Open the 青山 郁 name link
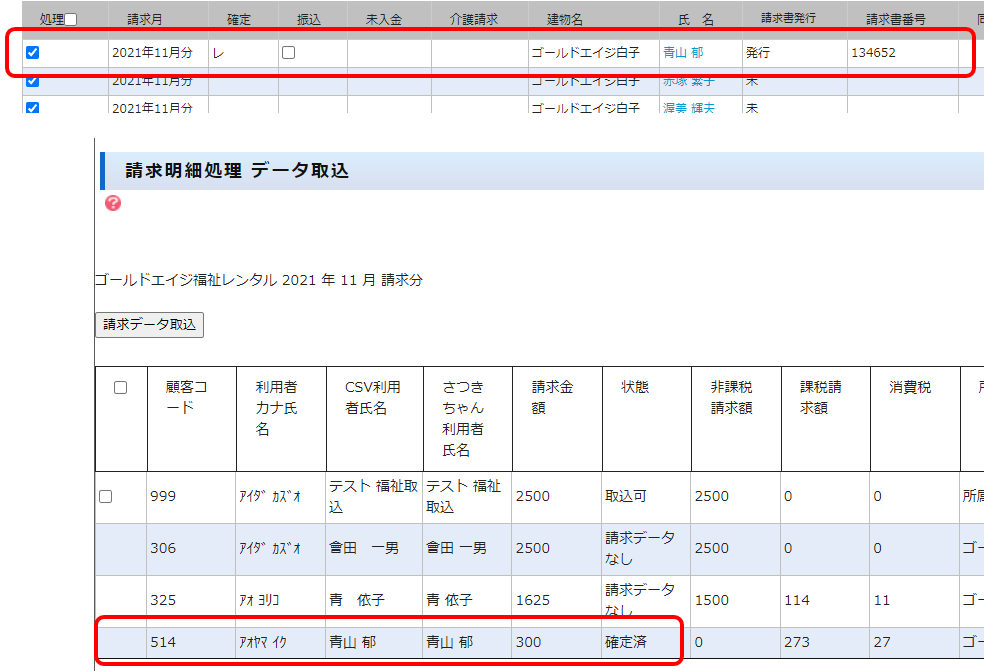This screenshot has height=671, width=984. [683, 53]
